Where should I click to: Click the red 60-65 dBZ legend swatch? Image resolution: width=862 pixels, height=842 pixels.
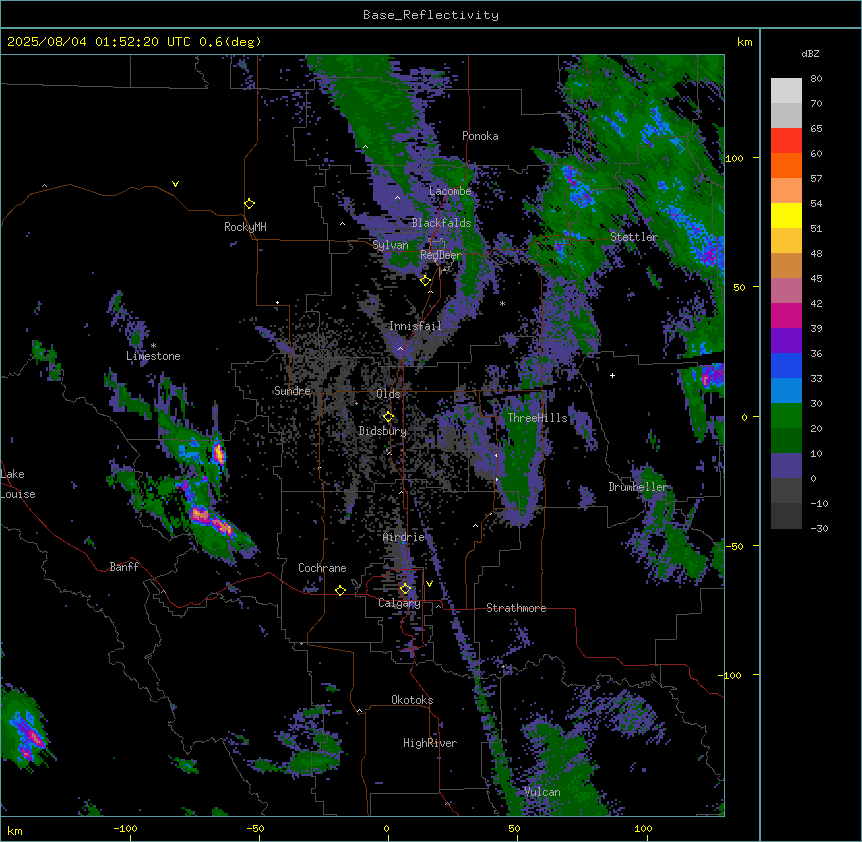(x=786, y=141)
